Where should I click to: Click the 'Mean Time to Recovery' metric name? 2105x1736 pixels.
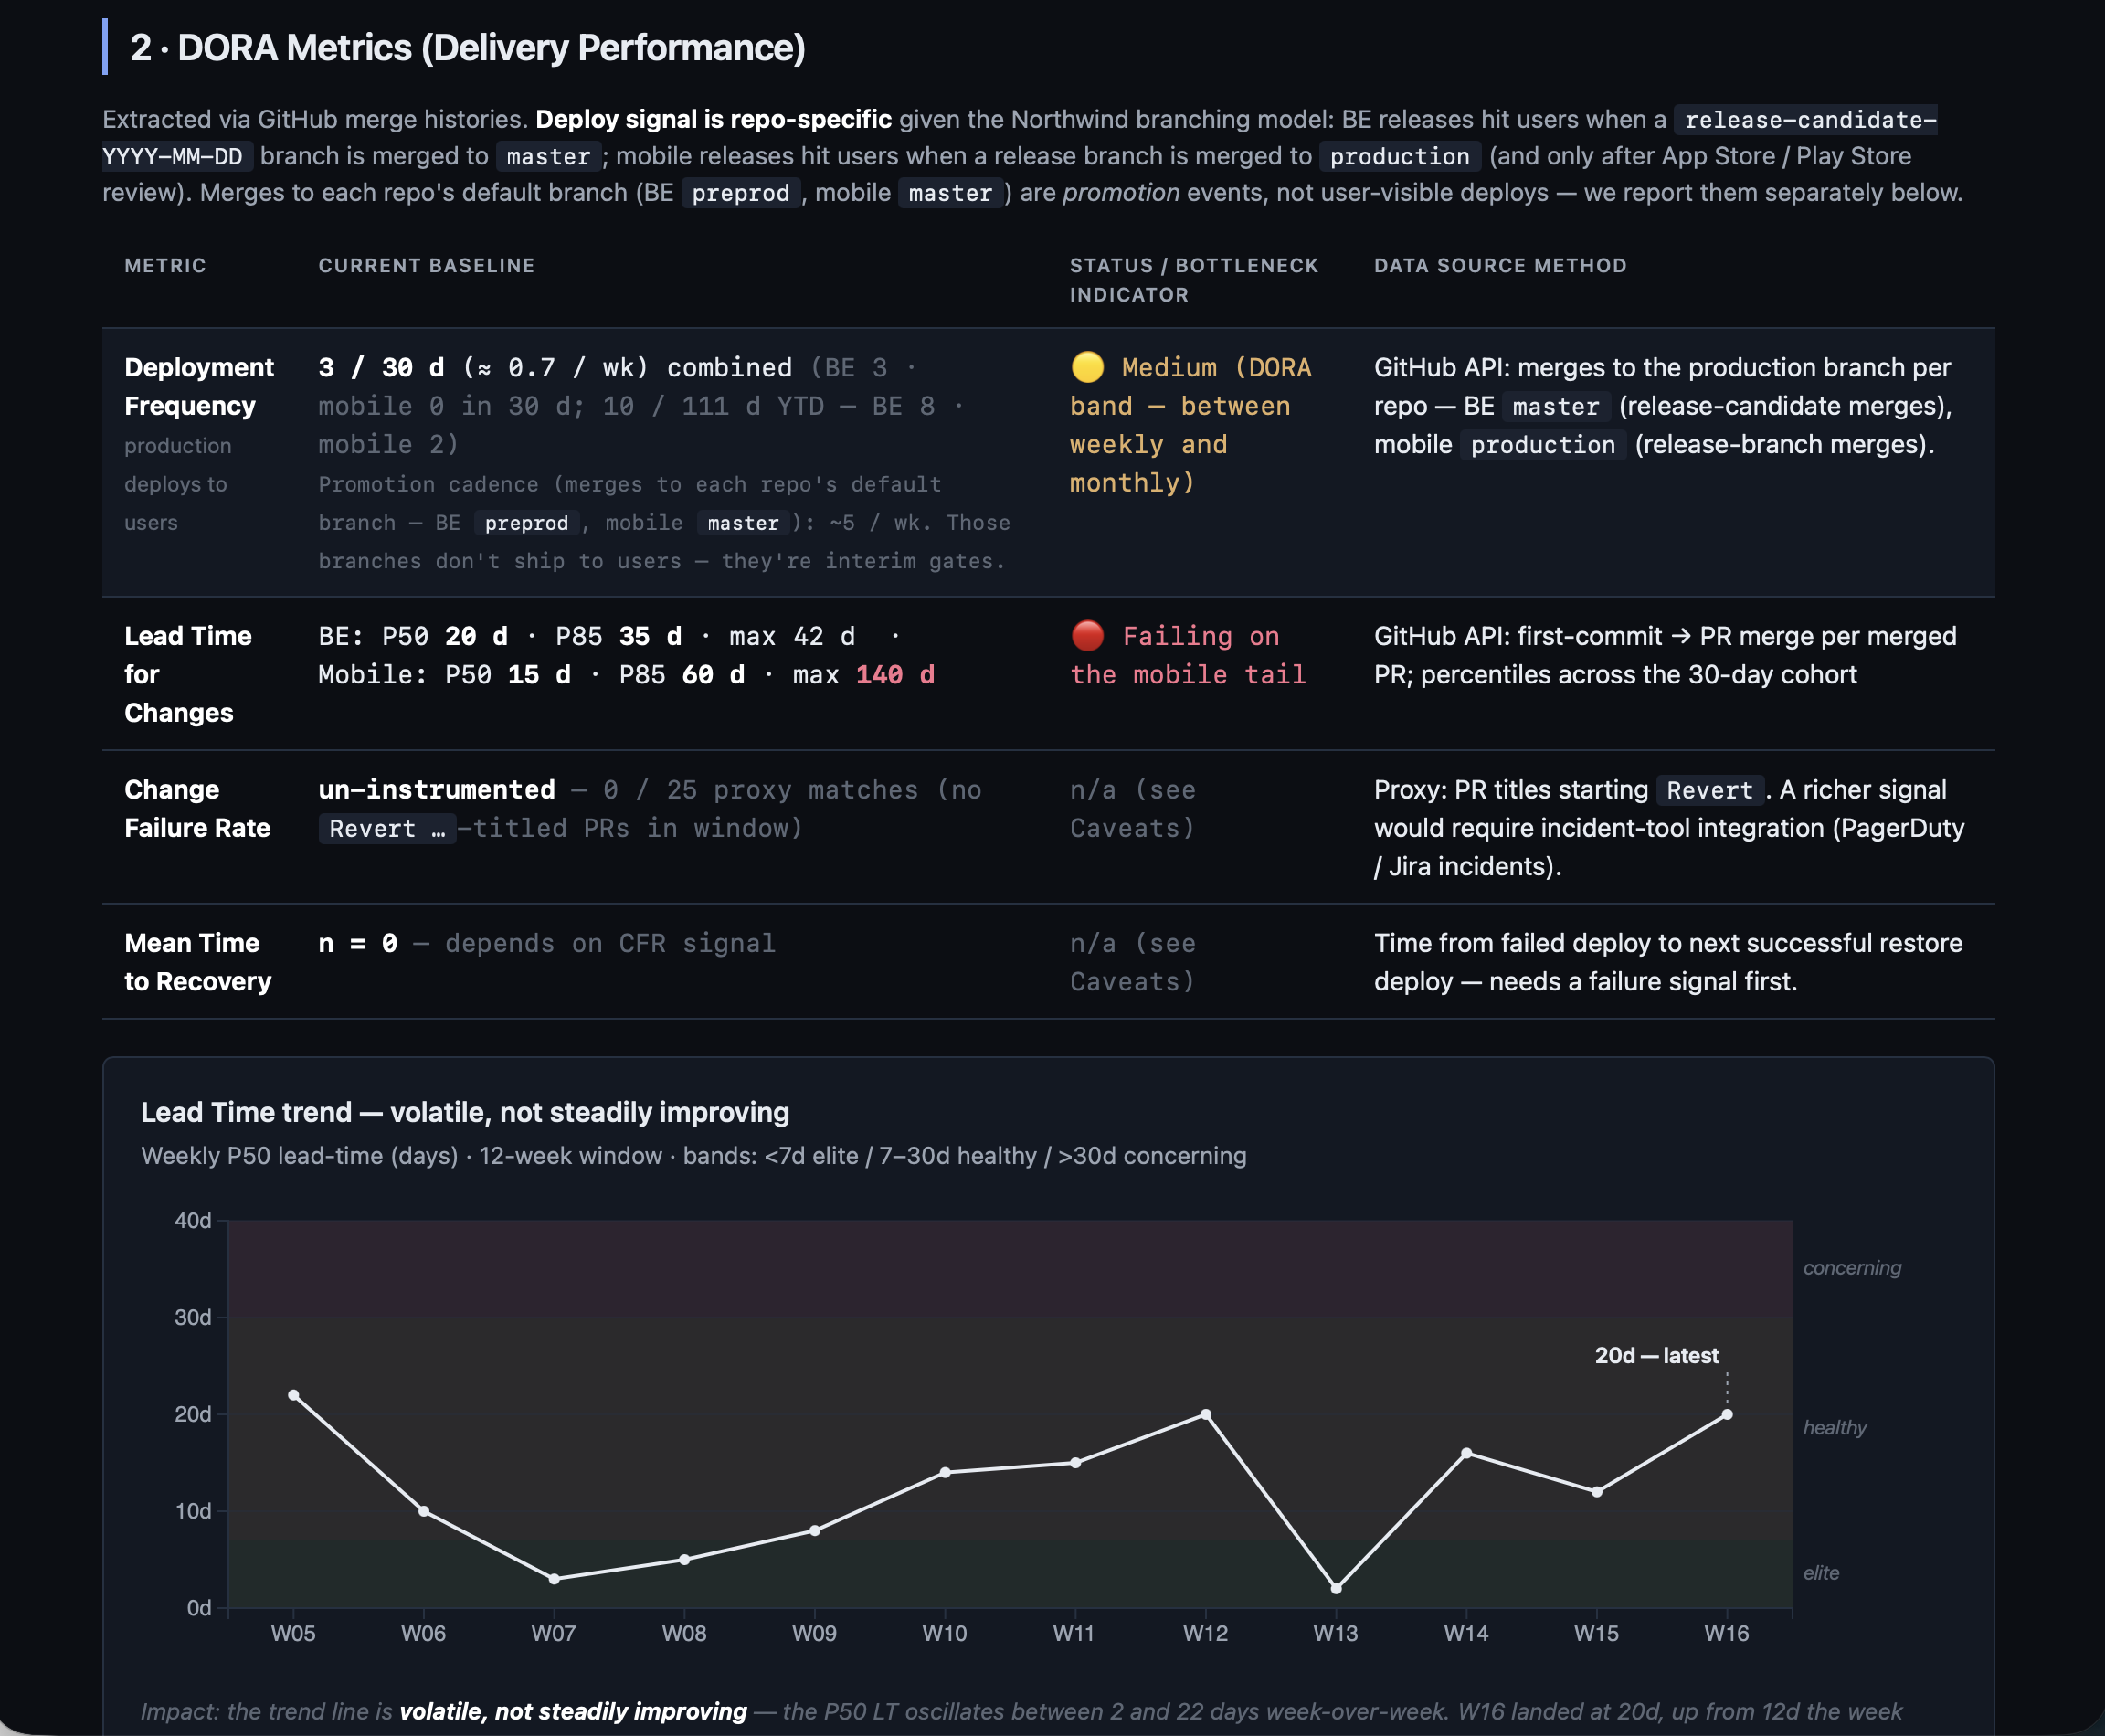[198, 962]
